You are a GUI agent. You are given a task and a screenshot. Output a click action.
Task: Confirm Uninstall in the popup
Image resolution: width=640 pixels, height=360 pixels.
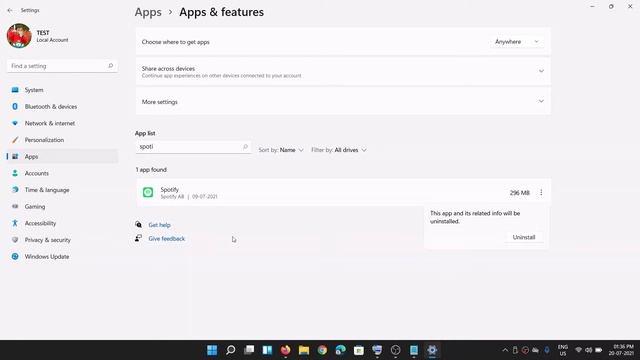[524, 237]
